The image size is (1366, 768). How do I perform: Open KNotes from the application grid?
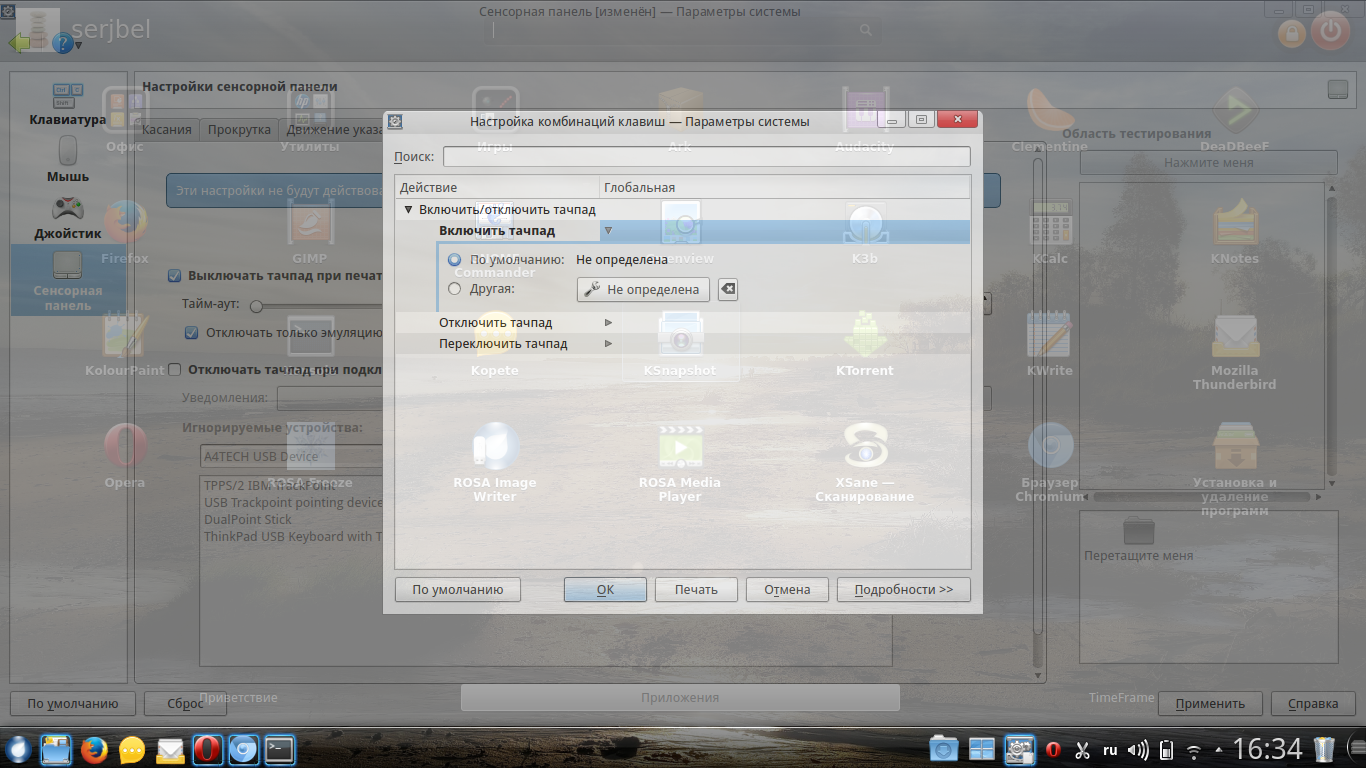pos(1235,230)
